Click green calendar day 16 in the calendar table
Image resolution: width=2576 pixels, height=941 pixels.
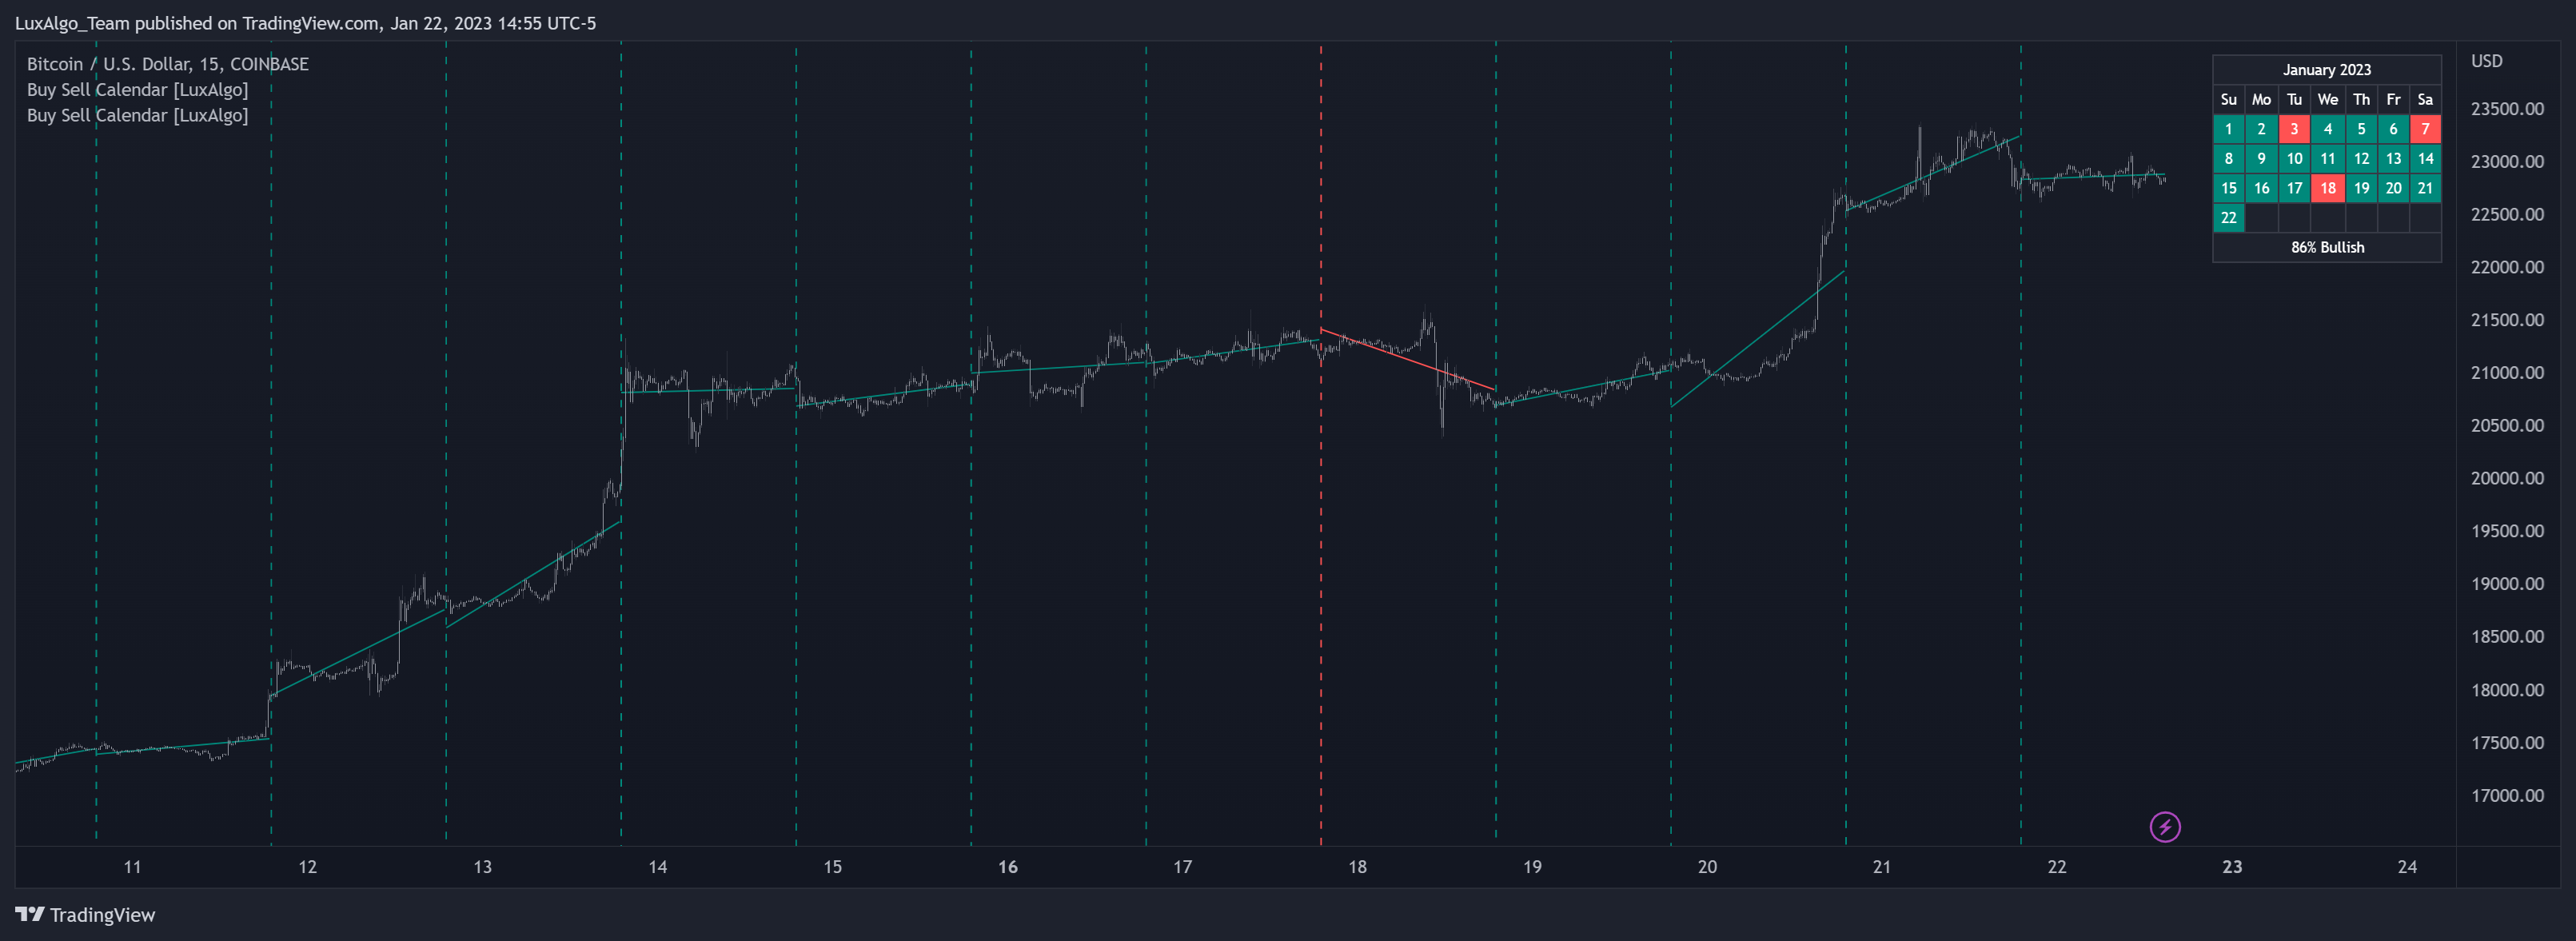(x=2261, y=188)
